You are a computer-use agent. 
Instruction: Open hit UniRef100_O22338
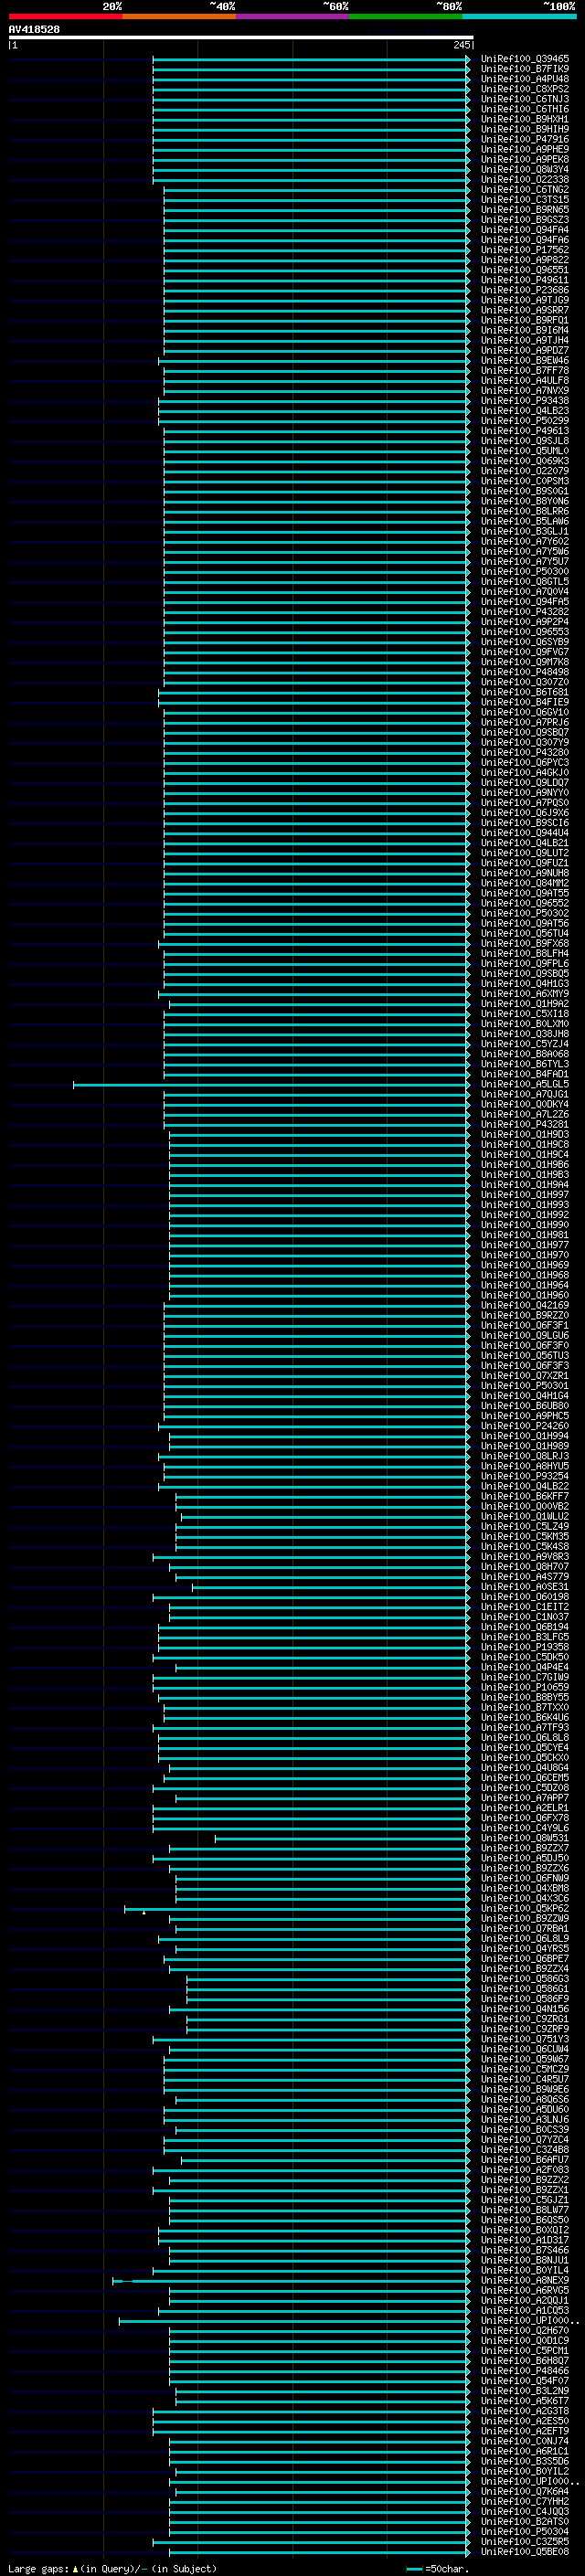pos(525,180)
